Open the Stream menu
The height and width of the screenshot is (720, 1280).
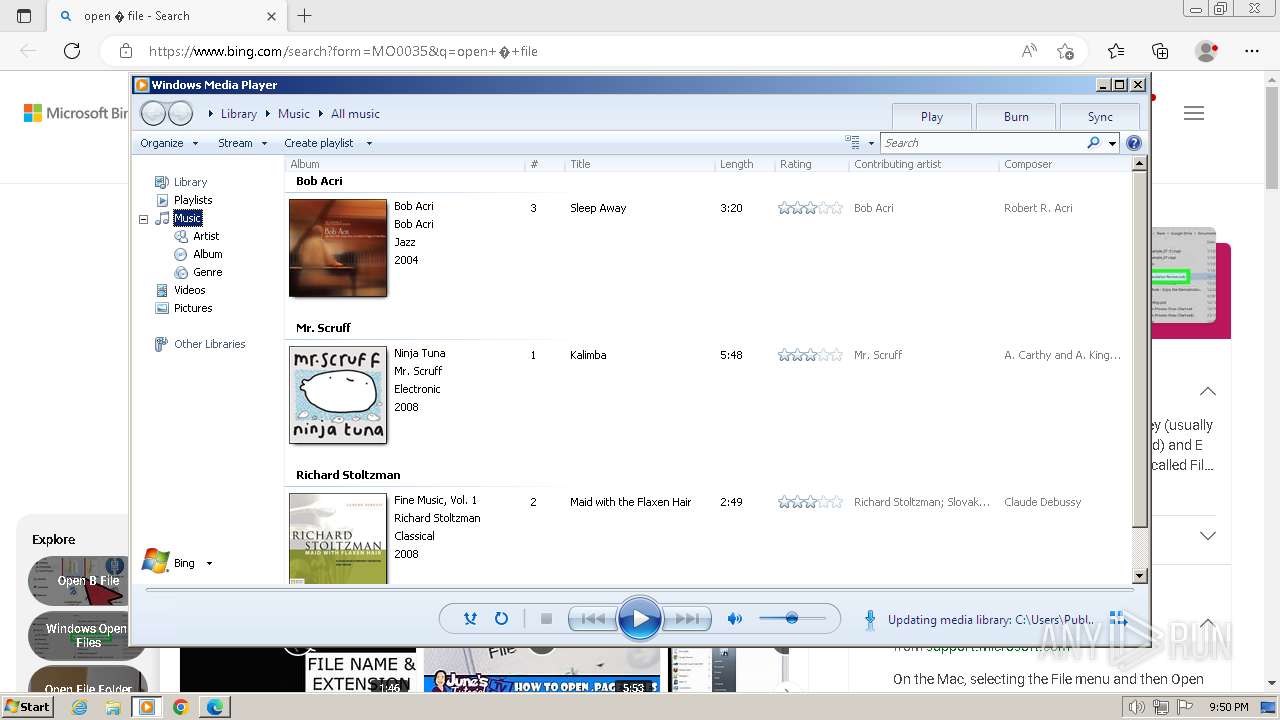[243, 143]
